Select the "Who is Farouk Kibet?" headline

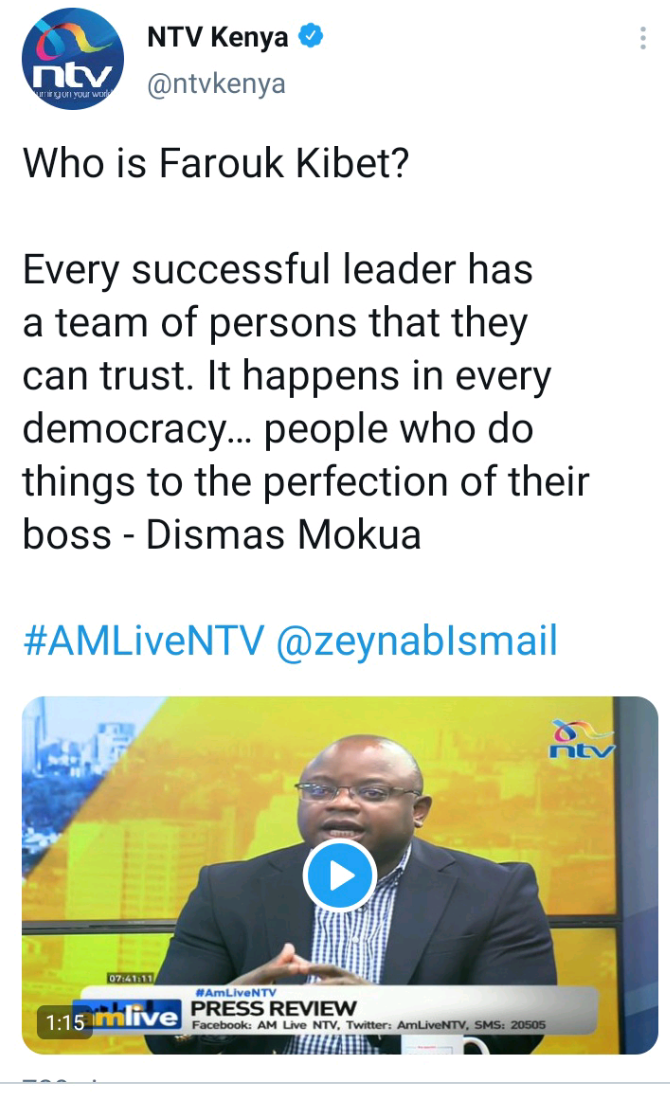[215, 163]
